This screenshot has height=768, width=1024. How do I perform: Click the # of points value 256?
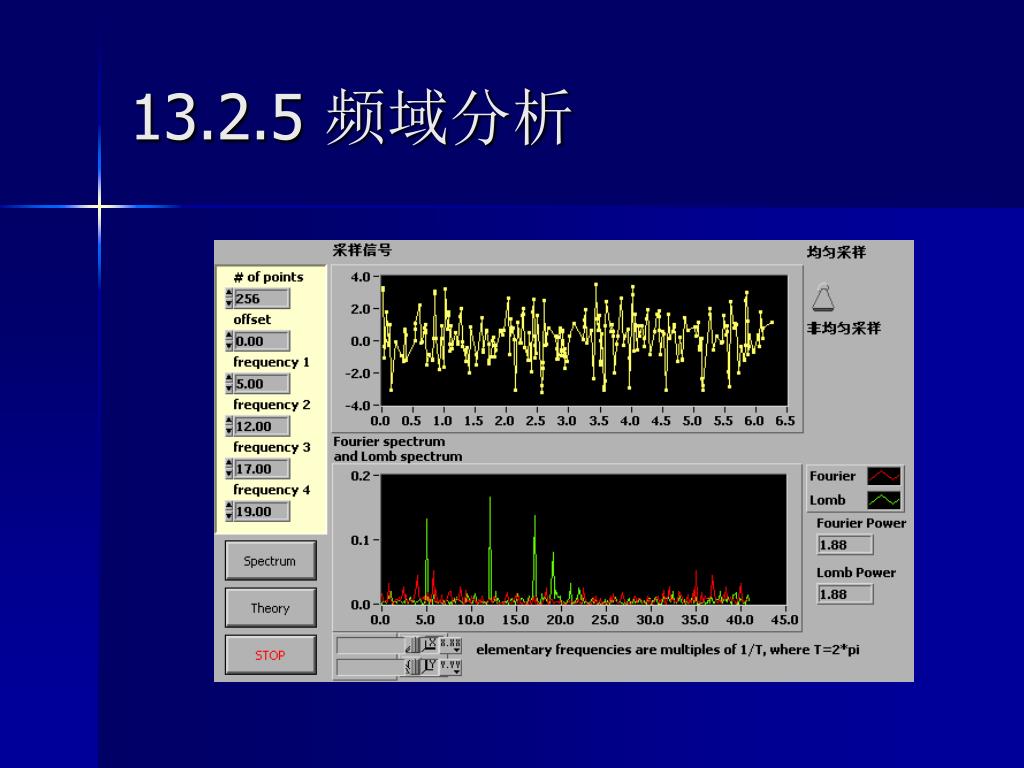[x=261, y=298]
